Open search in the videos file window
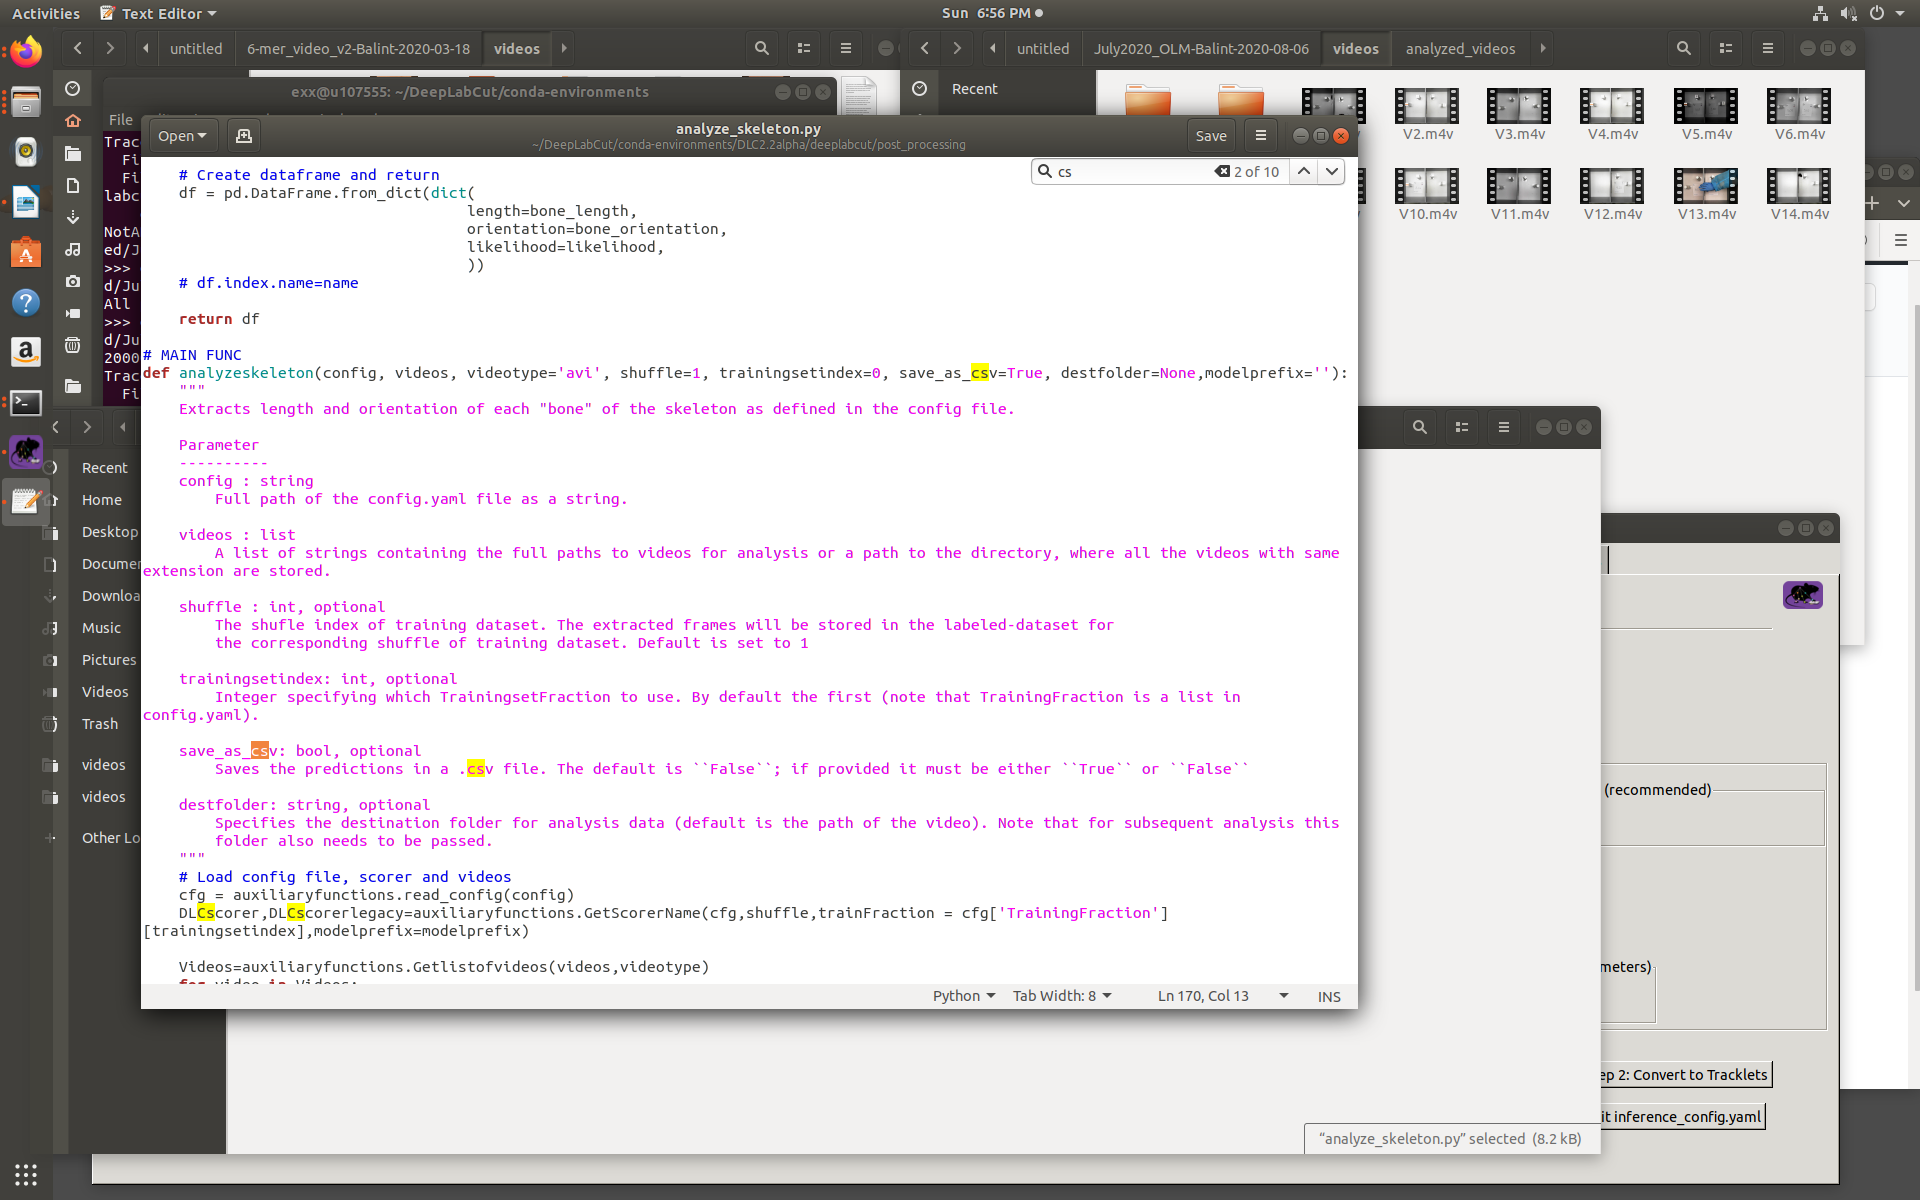 (x=1684, y=47)
